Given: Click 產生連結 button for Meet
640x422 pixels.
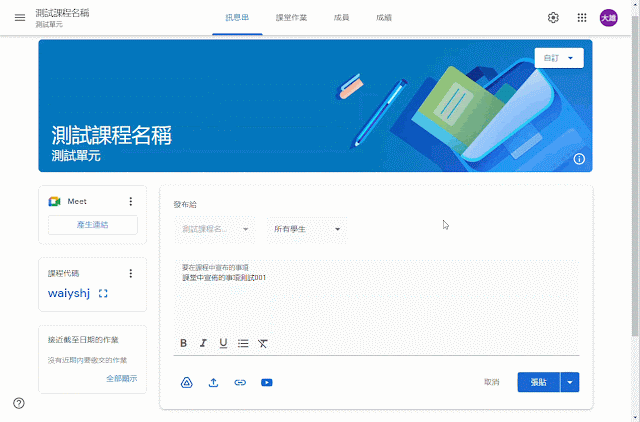Looking at the screenshot, I should coord(93,224).
